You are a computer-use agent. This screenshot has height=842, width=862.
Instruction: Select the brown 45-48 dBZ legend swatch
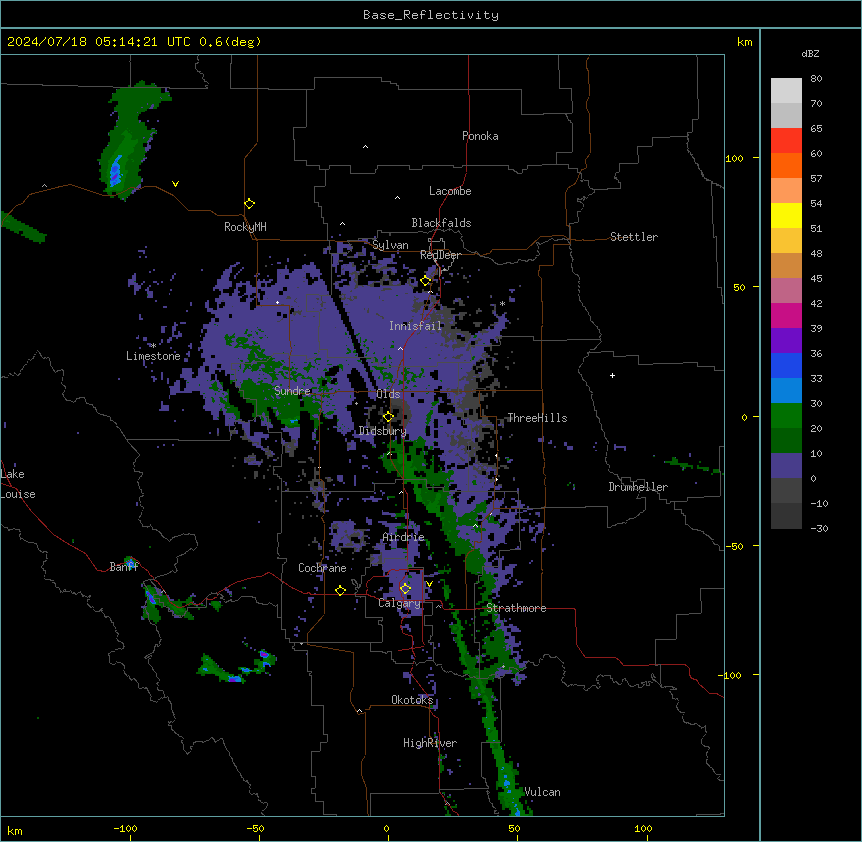click(786, 265)
